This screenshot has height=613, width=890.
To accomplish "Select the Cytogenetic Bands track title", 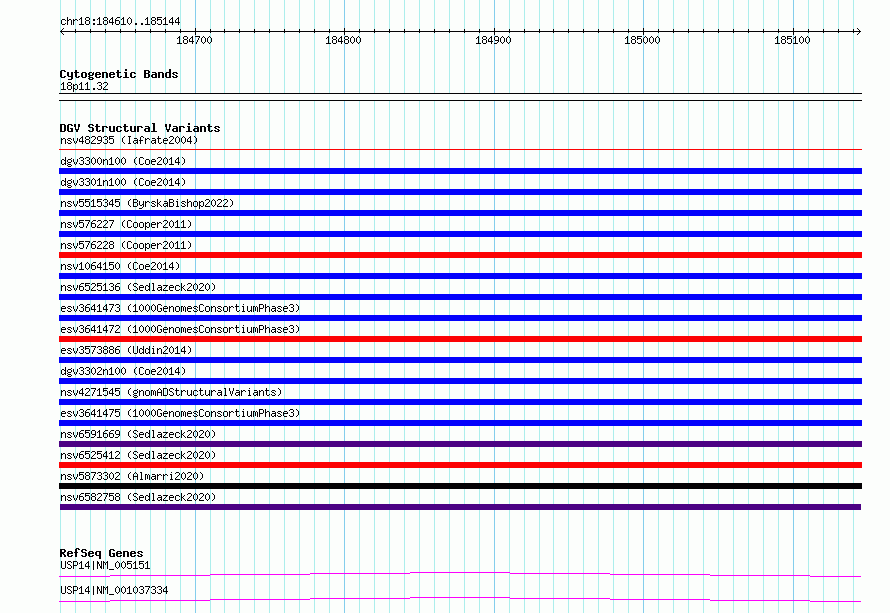I will coord(119,74).
